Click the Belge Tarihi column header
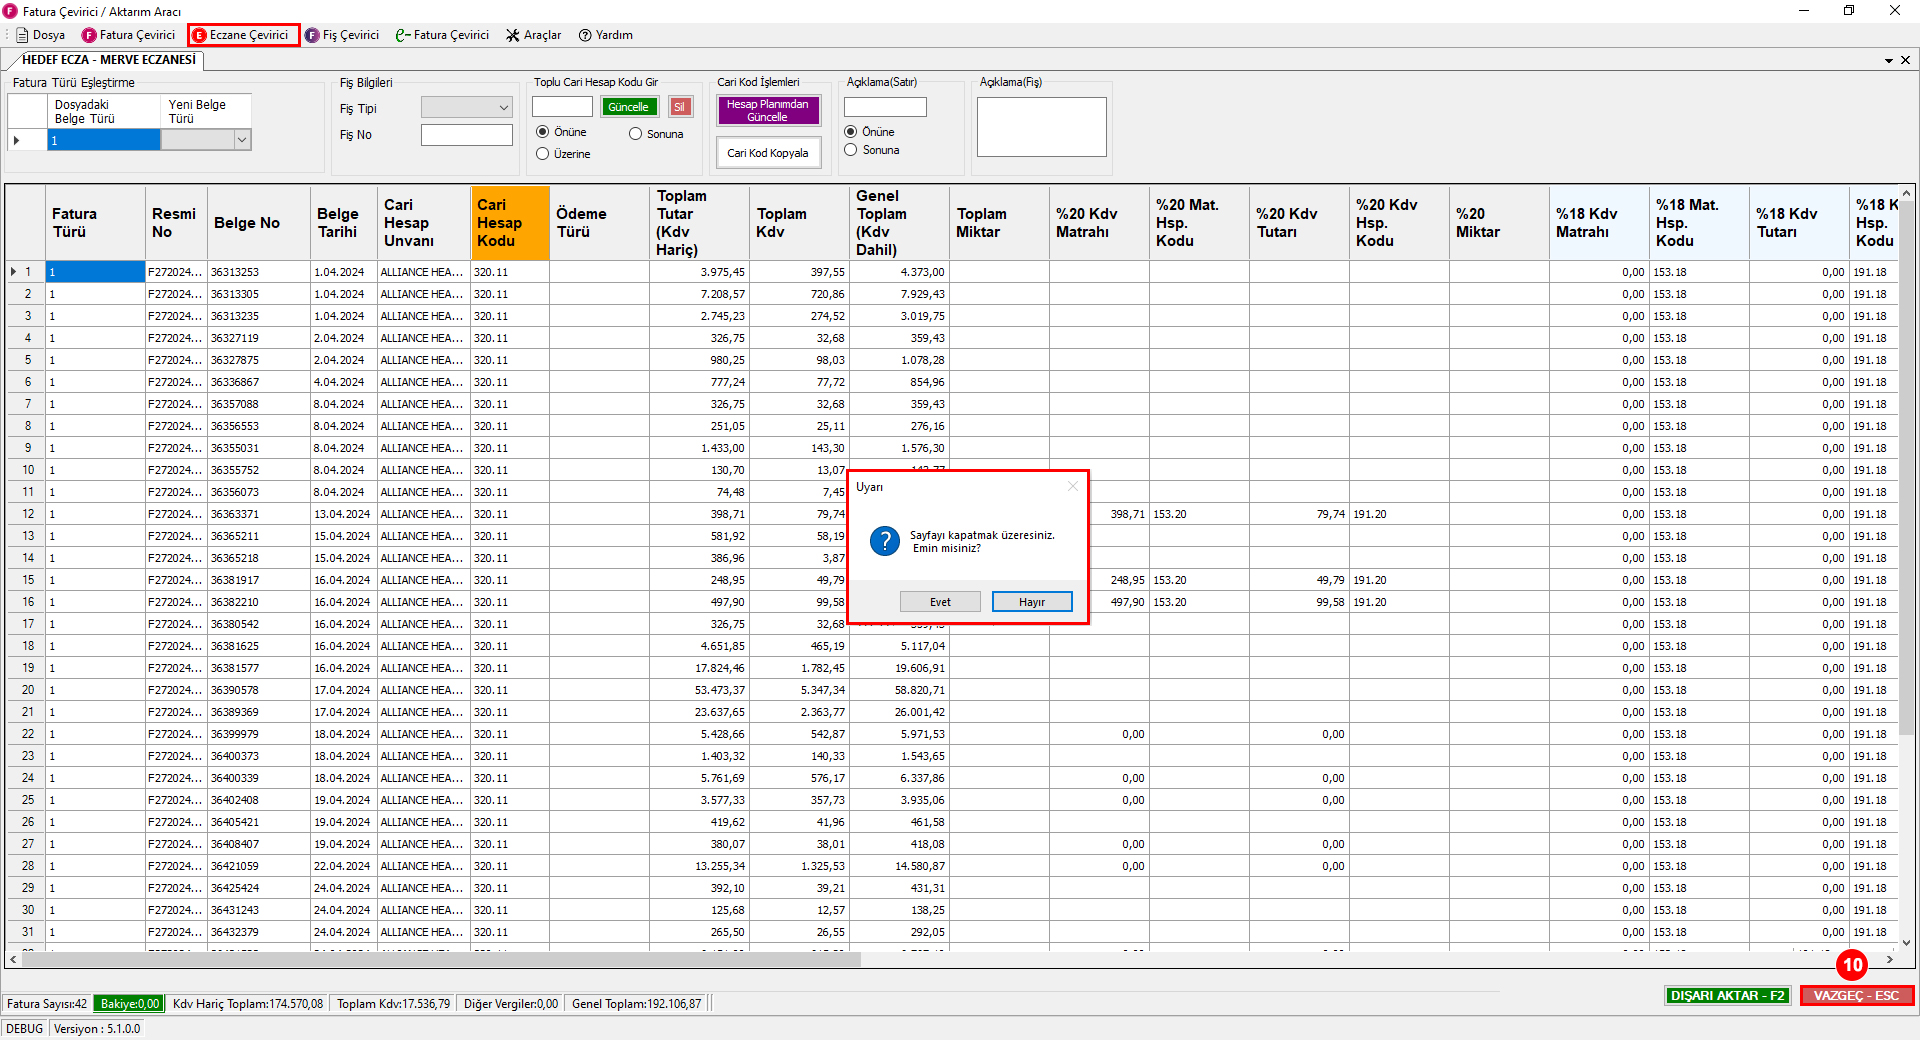This screenshot has width=1920, height=1040. click(344, 223)
